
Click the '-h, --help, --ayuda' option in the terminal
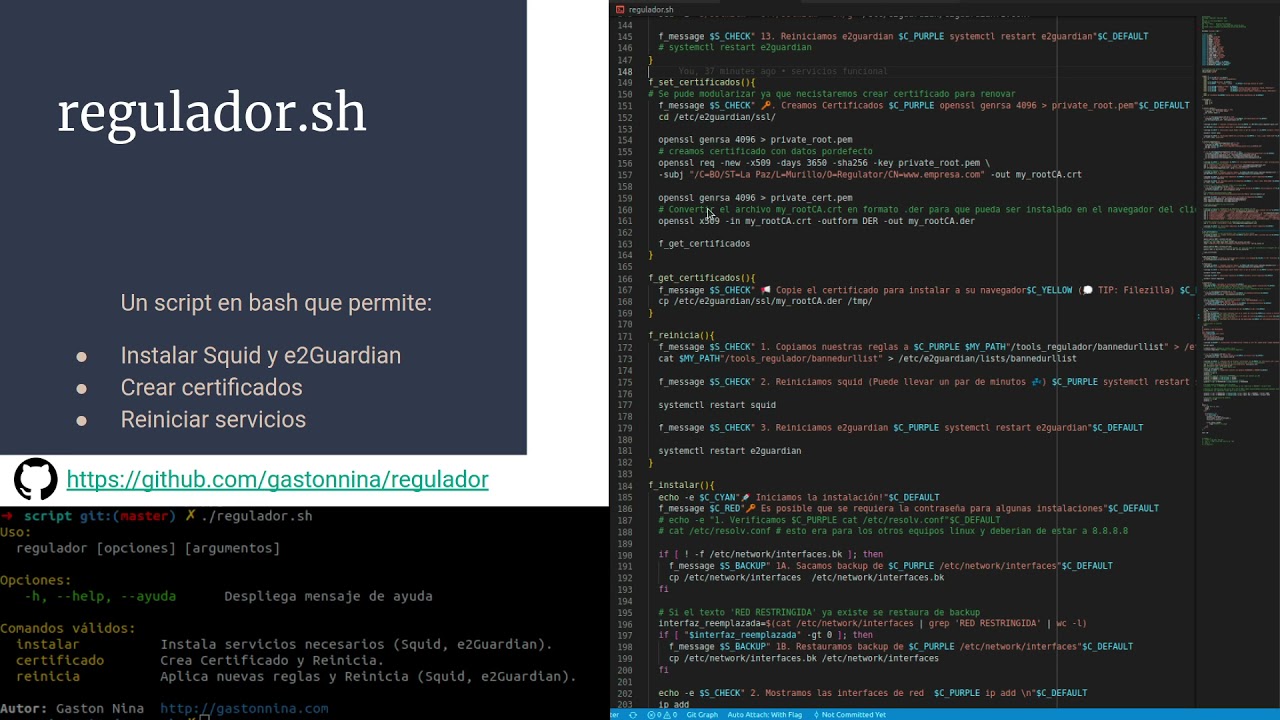pos(100,596)
